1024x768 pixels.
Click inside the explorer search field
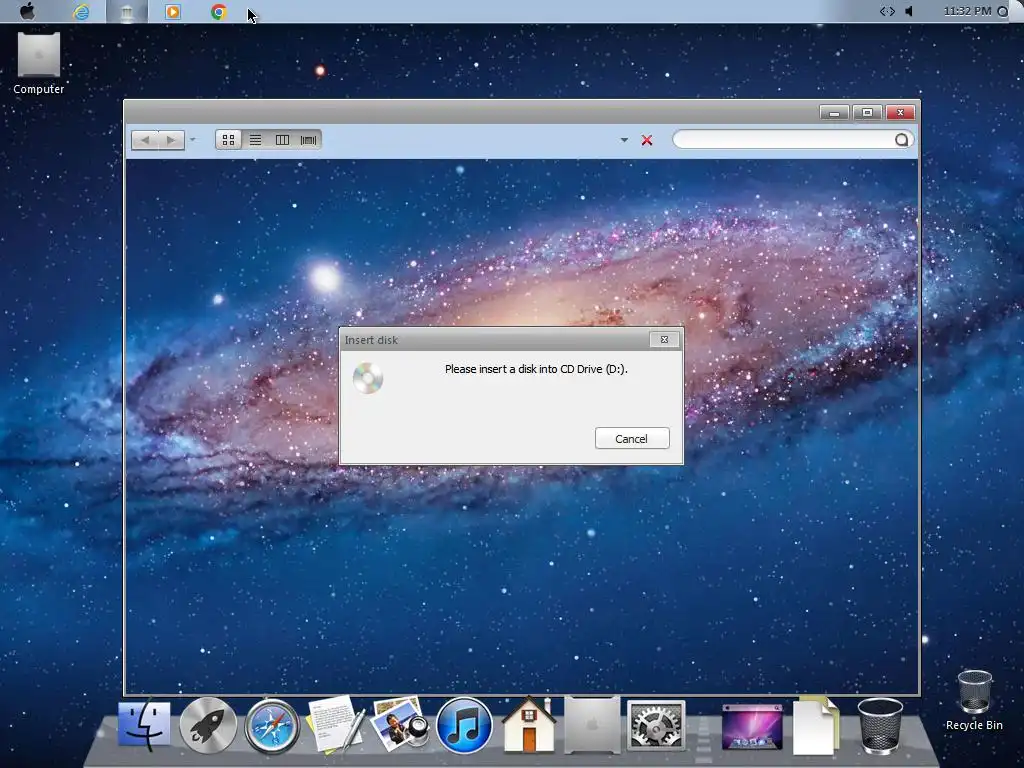click(793, 139)
